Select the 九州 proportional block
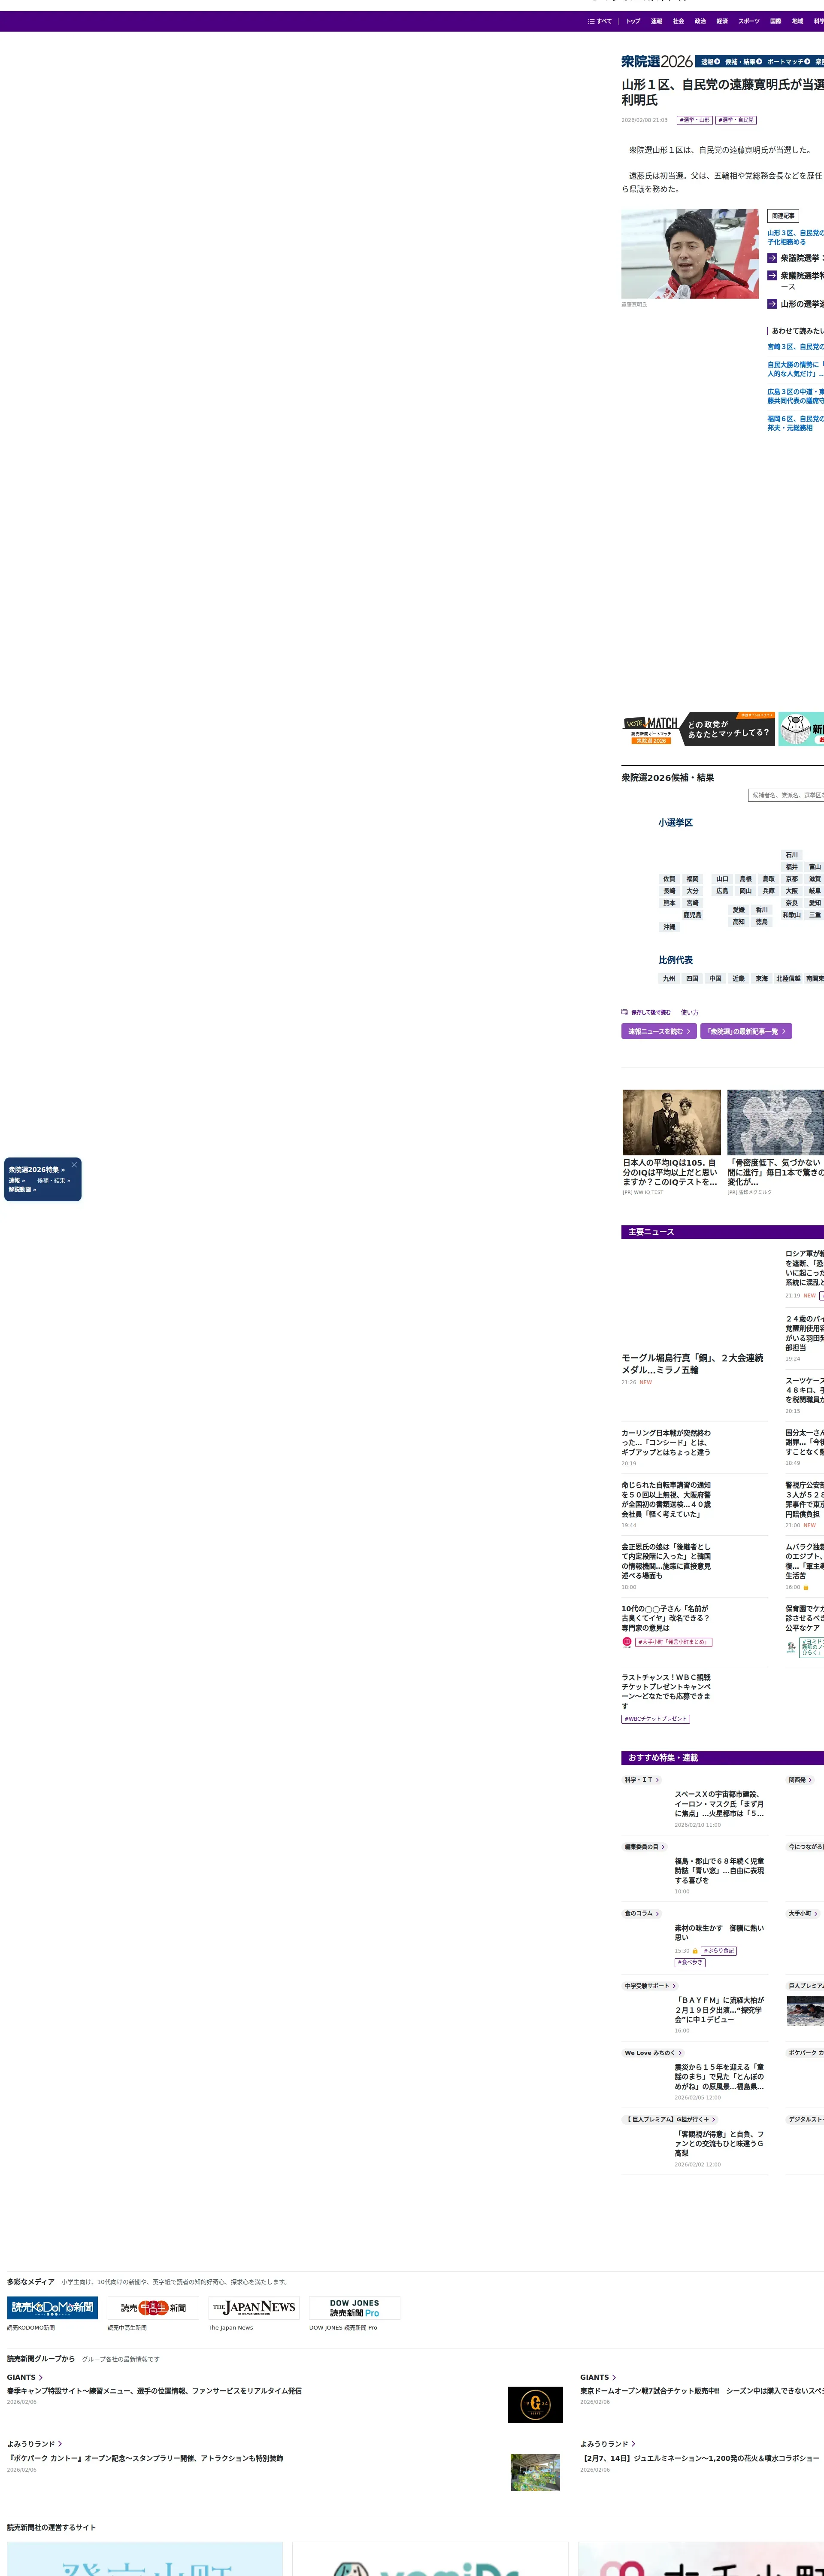The image size is (824, 2576). 669,979
